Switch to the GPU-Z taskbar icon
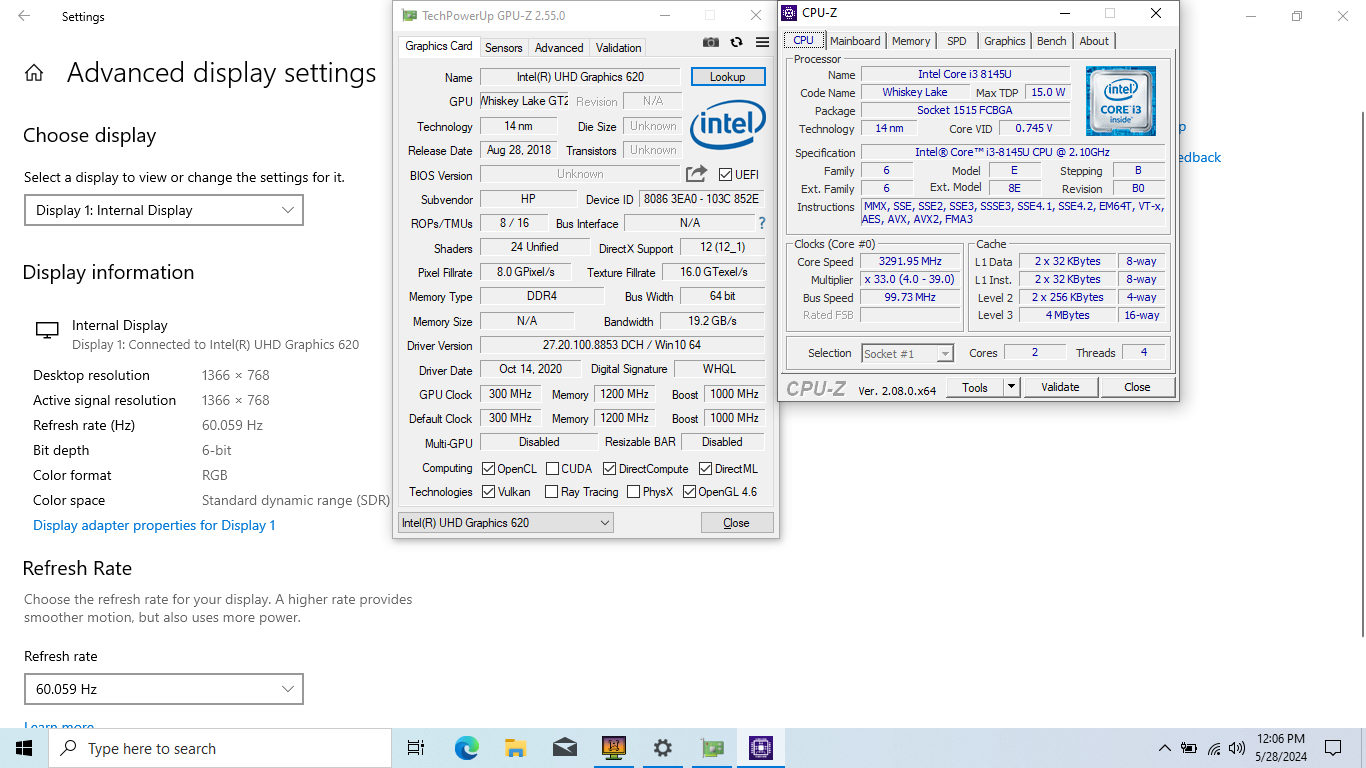This screenshot has height=768, width=1366. point(712,748)
